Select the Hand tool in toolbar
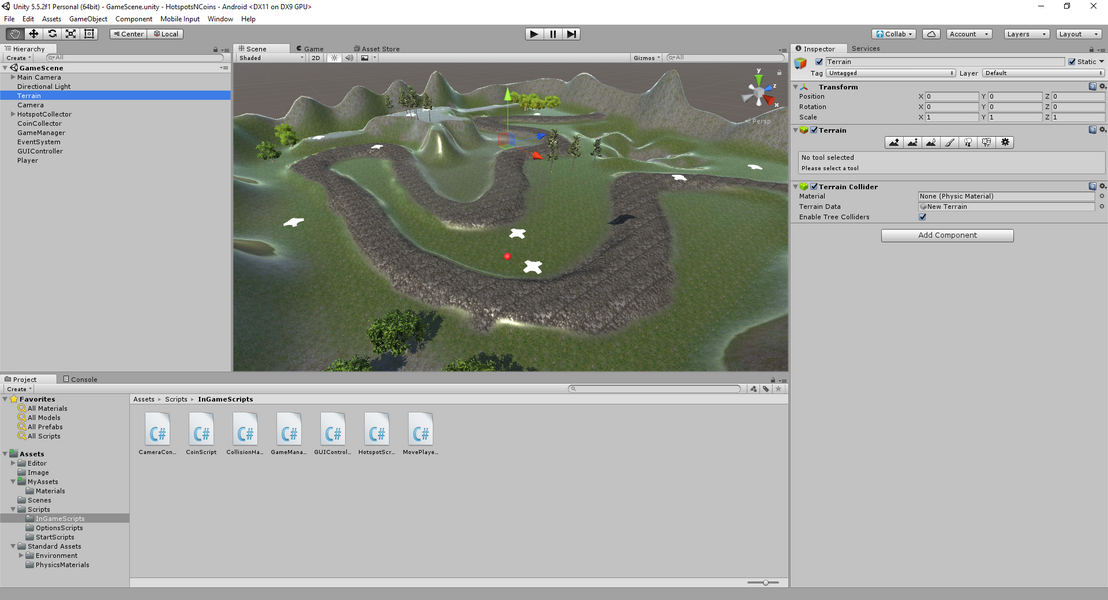 14,34
